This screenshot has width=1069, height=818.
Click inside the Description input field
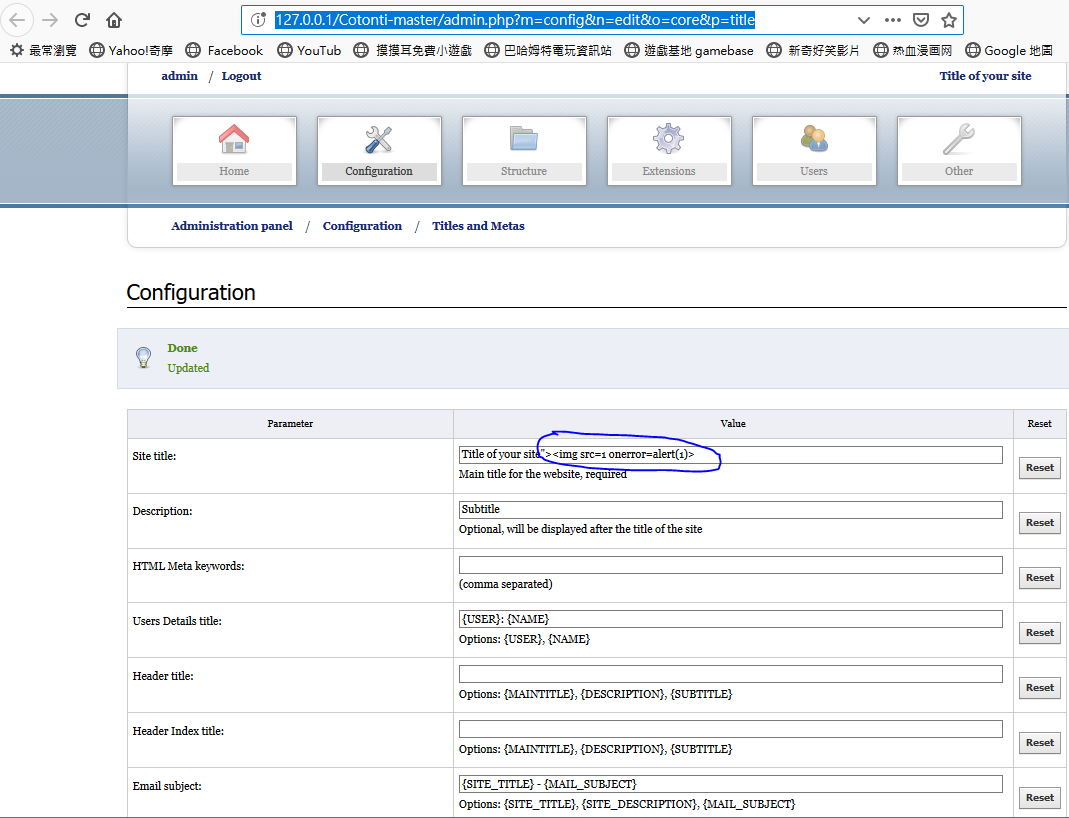[730, 508]
